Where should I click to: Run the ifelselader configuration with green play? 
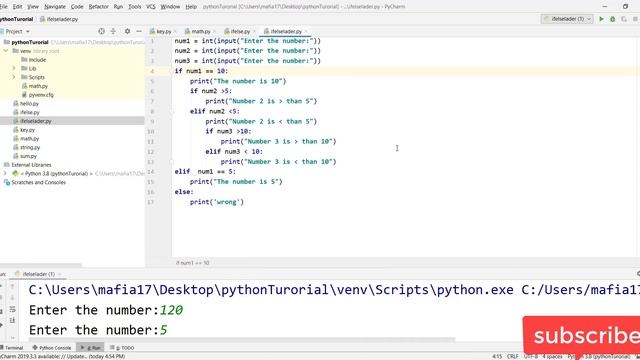[x=601, y=19]
